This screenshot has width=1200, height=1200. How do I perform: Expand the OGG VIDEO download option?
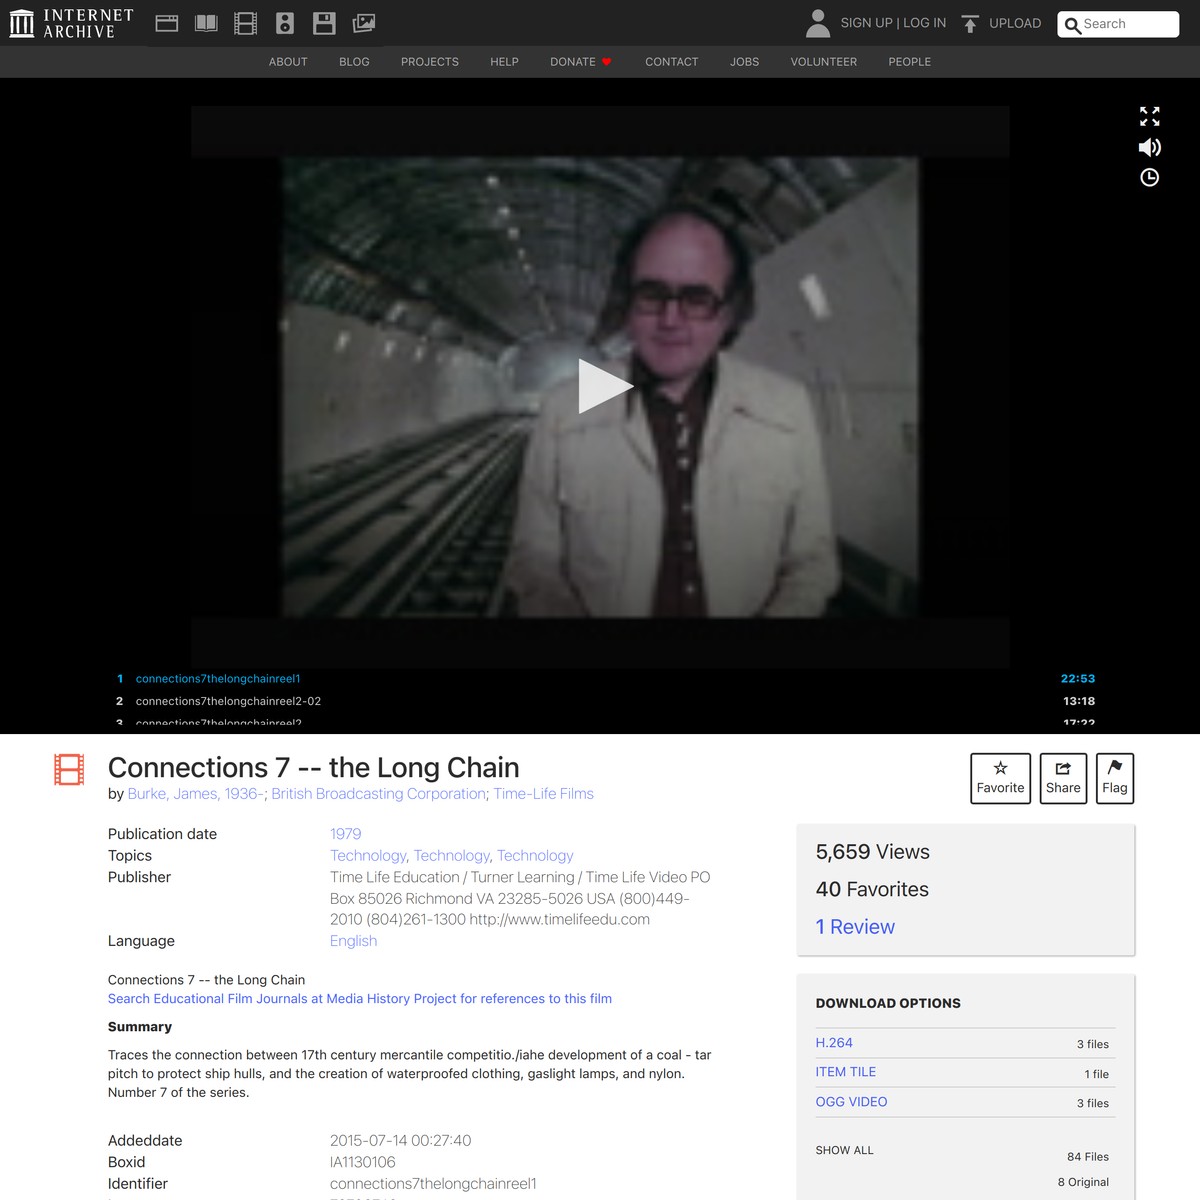coord(851,1101)
